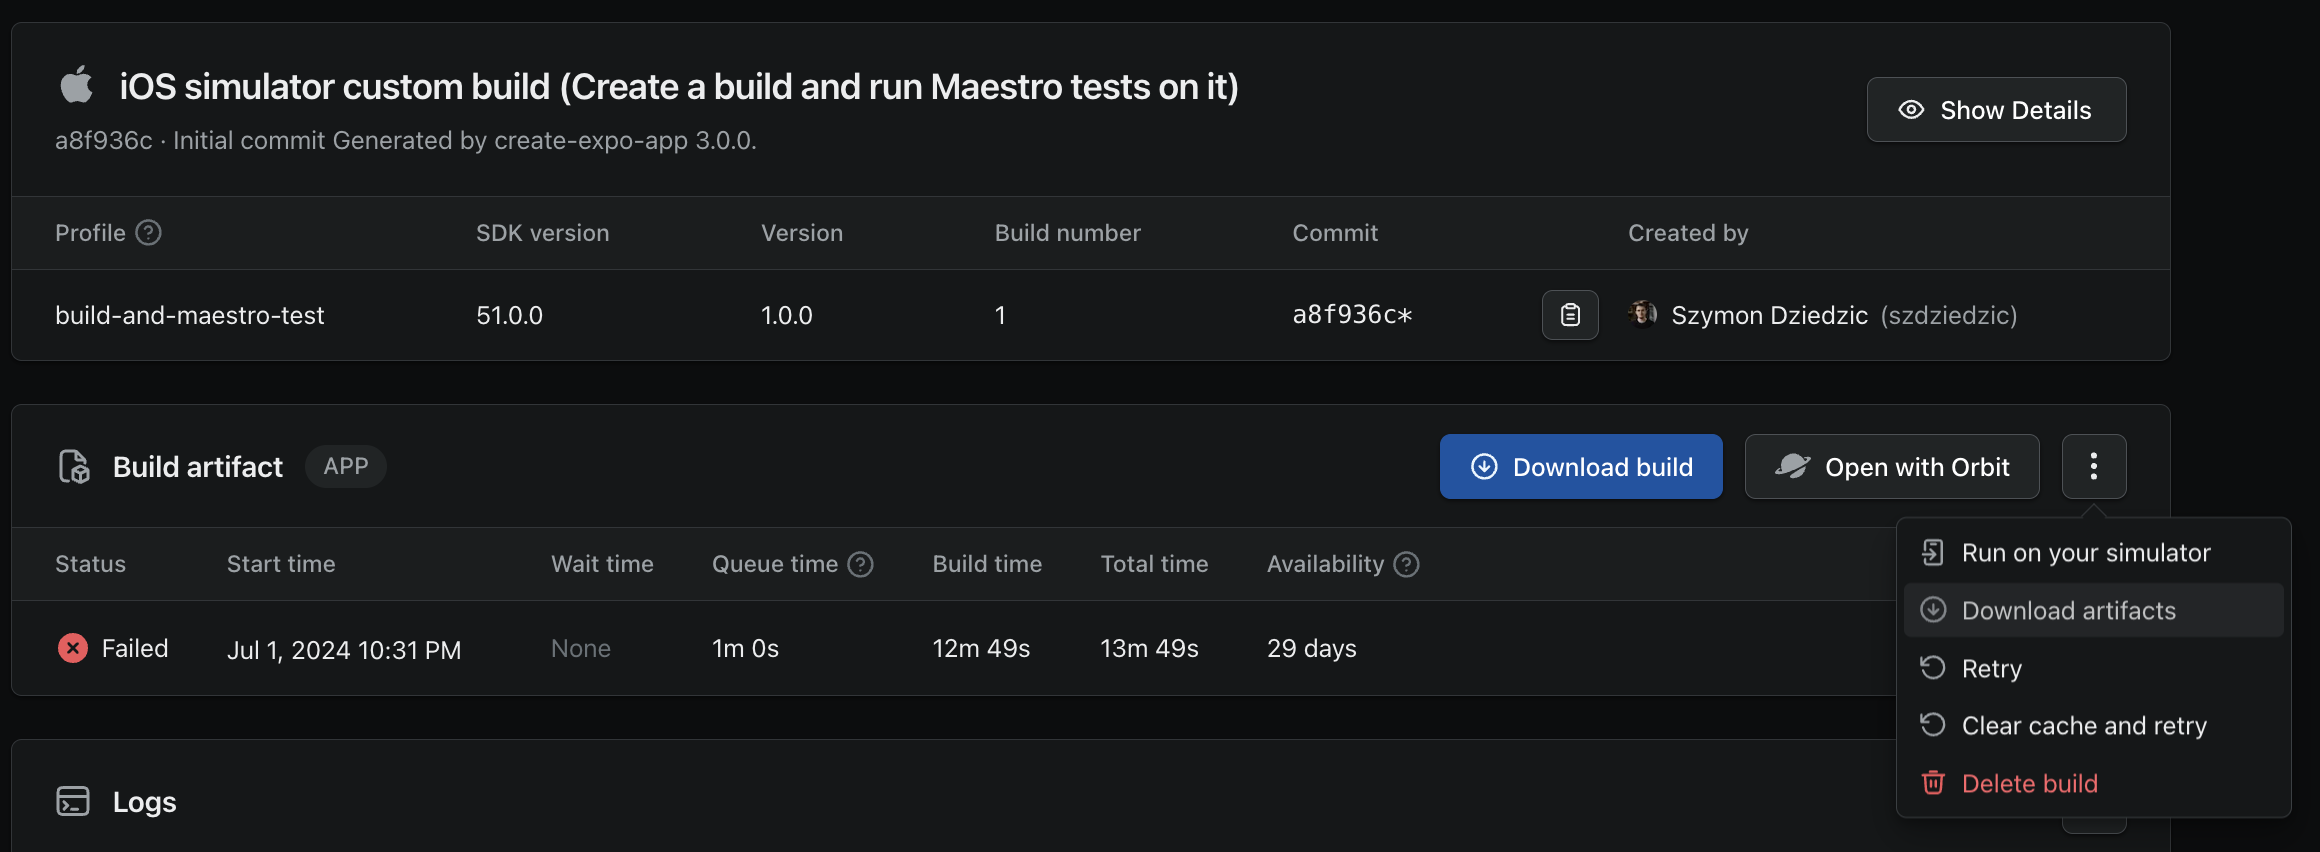Click Szymon Dziedzic's avatar

point(1642,315)
